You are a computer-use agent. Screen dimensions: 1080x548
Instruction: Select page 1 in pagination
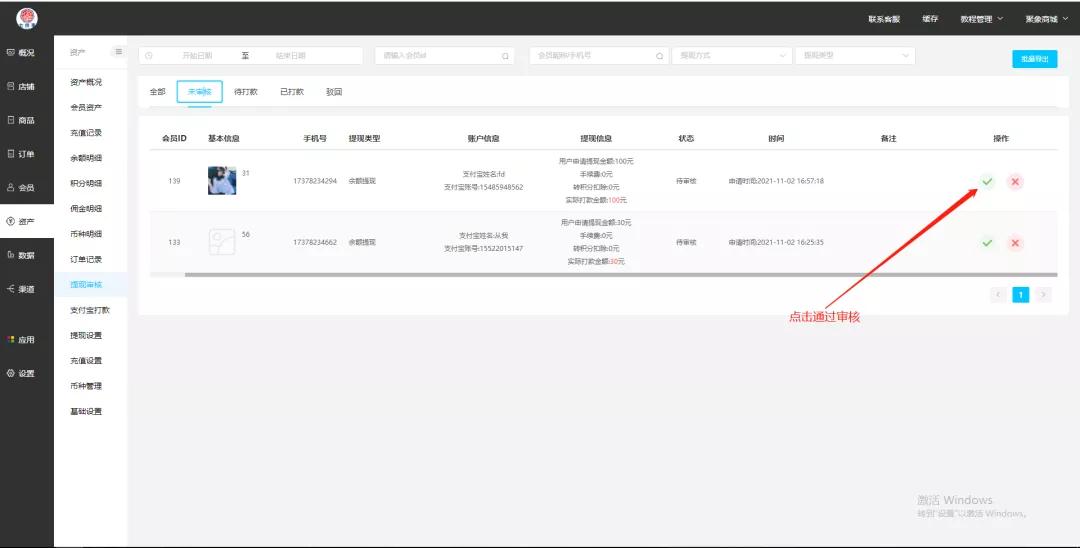point(1021,295)
